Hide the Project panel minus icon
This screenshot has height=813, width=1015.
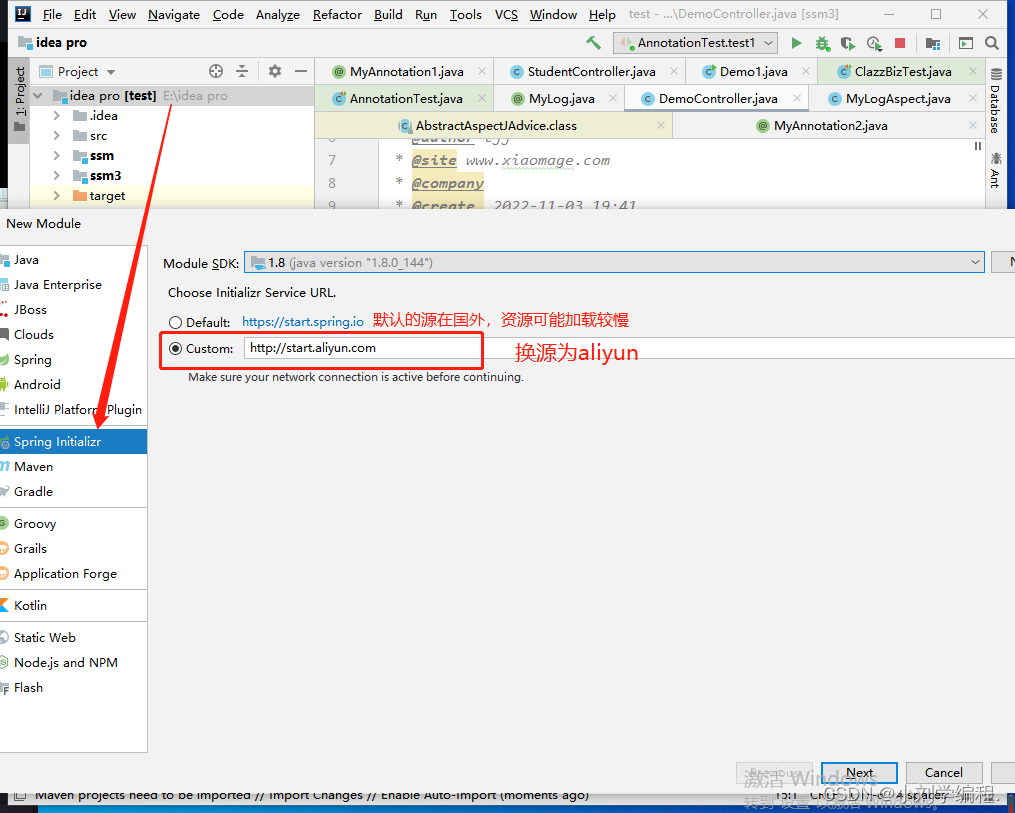tap(301, 71)
